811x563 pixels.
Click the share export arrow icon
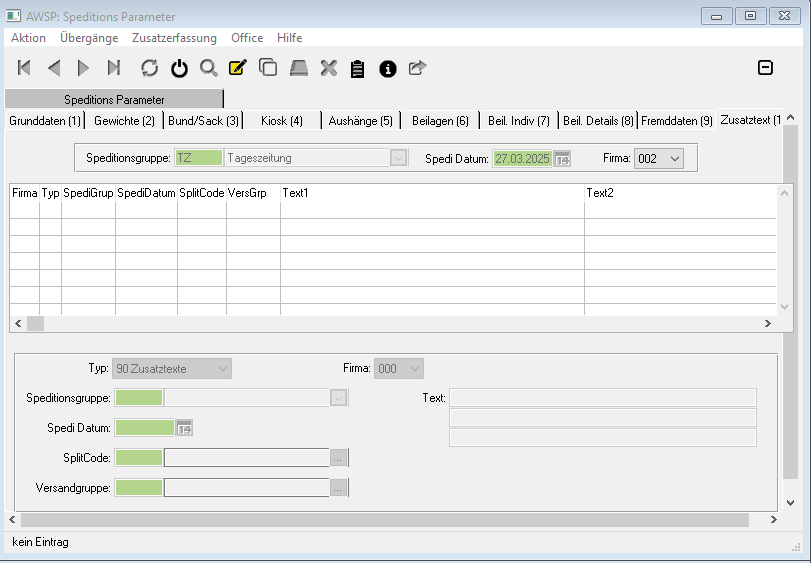417,68
